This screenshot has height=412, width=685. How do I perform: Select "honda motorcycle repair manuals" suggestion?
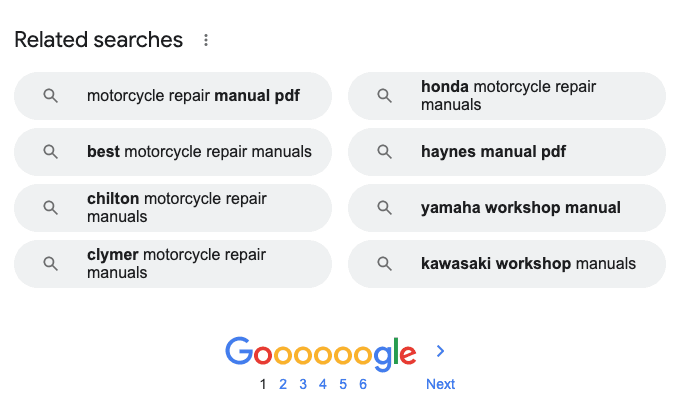coord(508,96)
